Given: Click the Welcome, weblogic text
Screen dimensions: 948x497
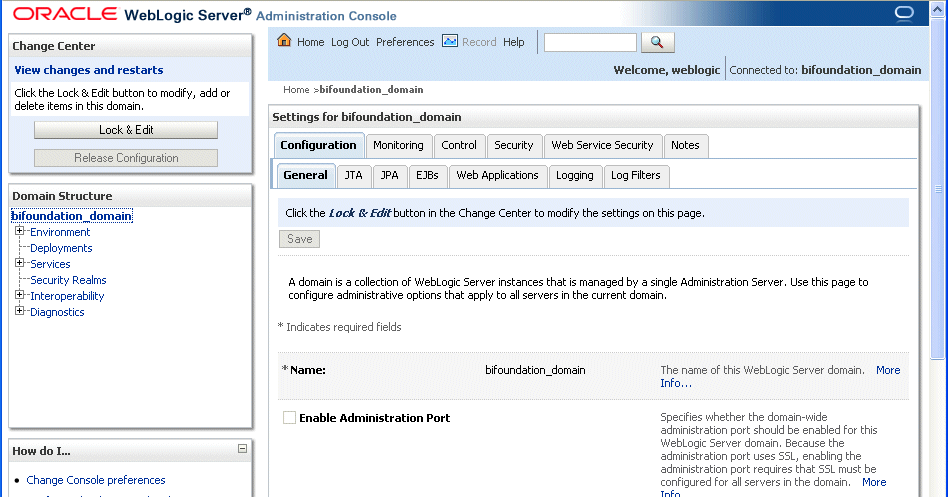Looking at the screenshot, I should pyautogui.click(x=666, y=70).
